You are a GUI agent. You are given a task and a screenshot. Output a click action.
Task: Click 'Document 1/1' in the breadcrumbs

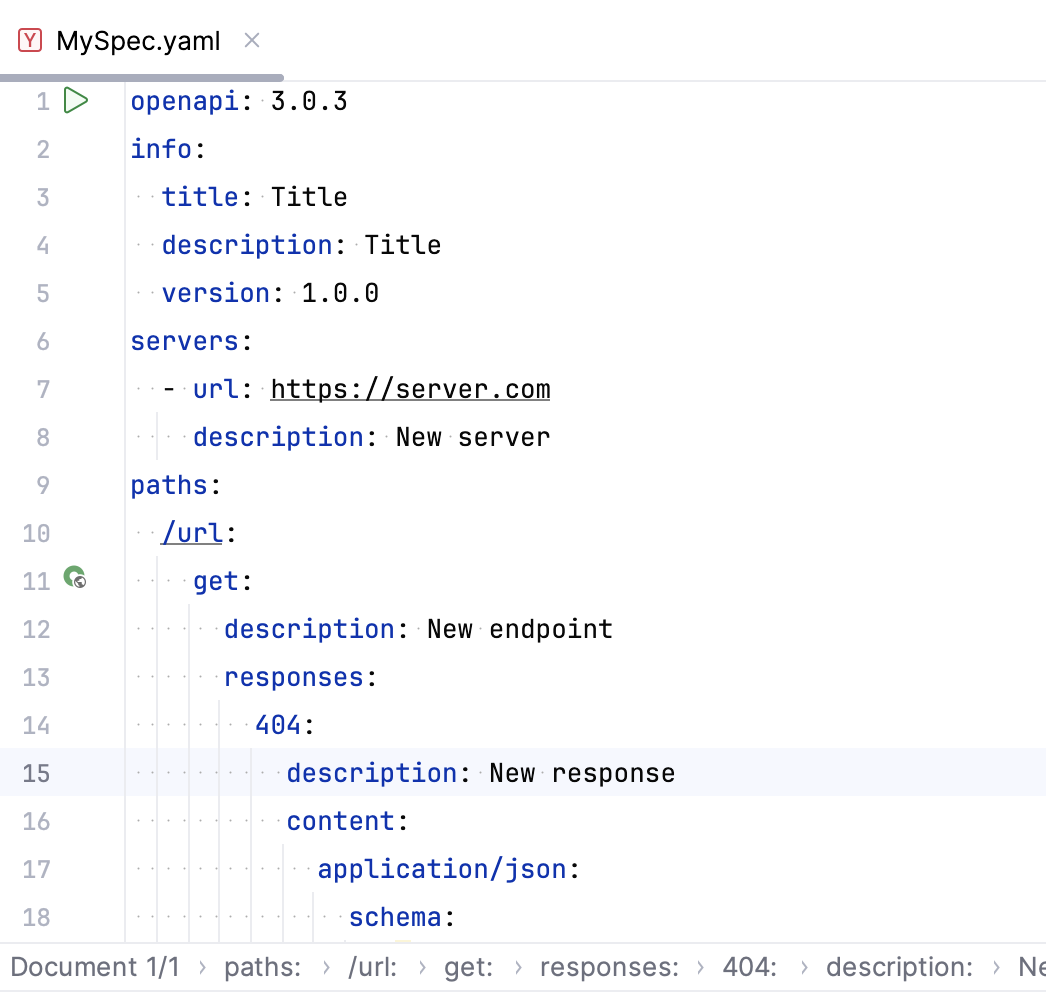[95, 966]
